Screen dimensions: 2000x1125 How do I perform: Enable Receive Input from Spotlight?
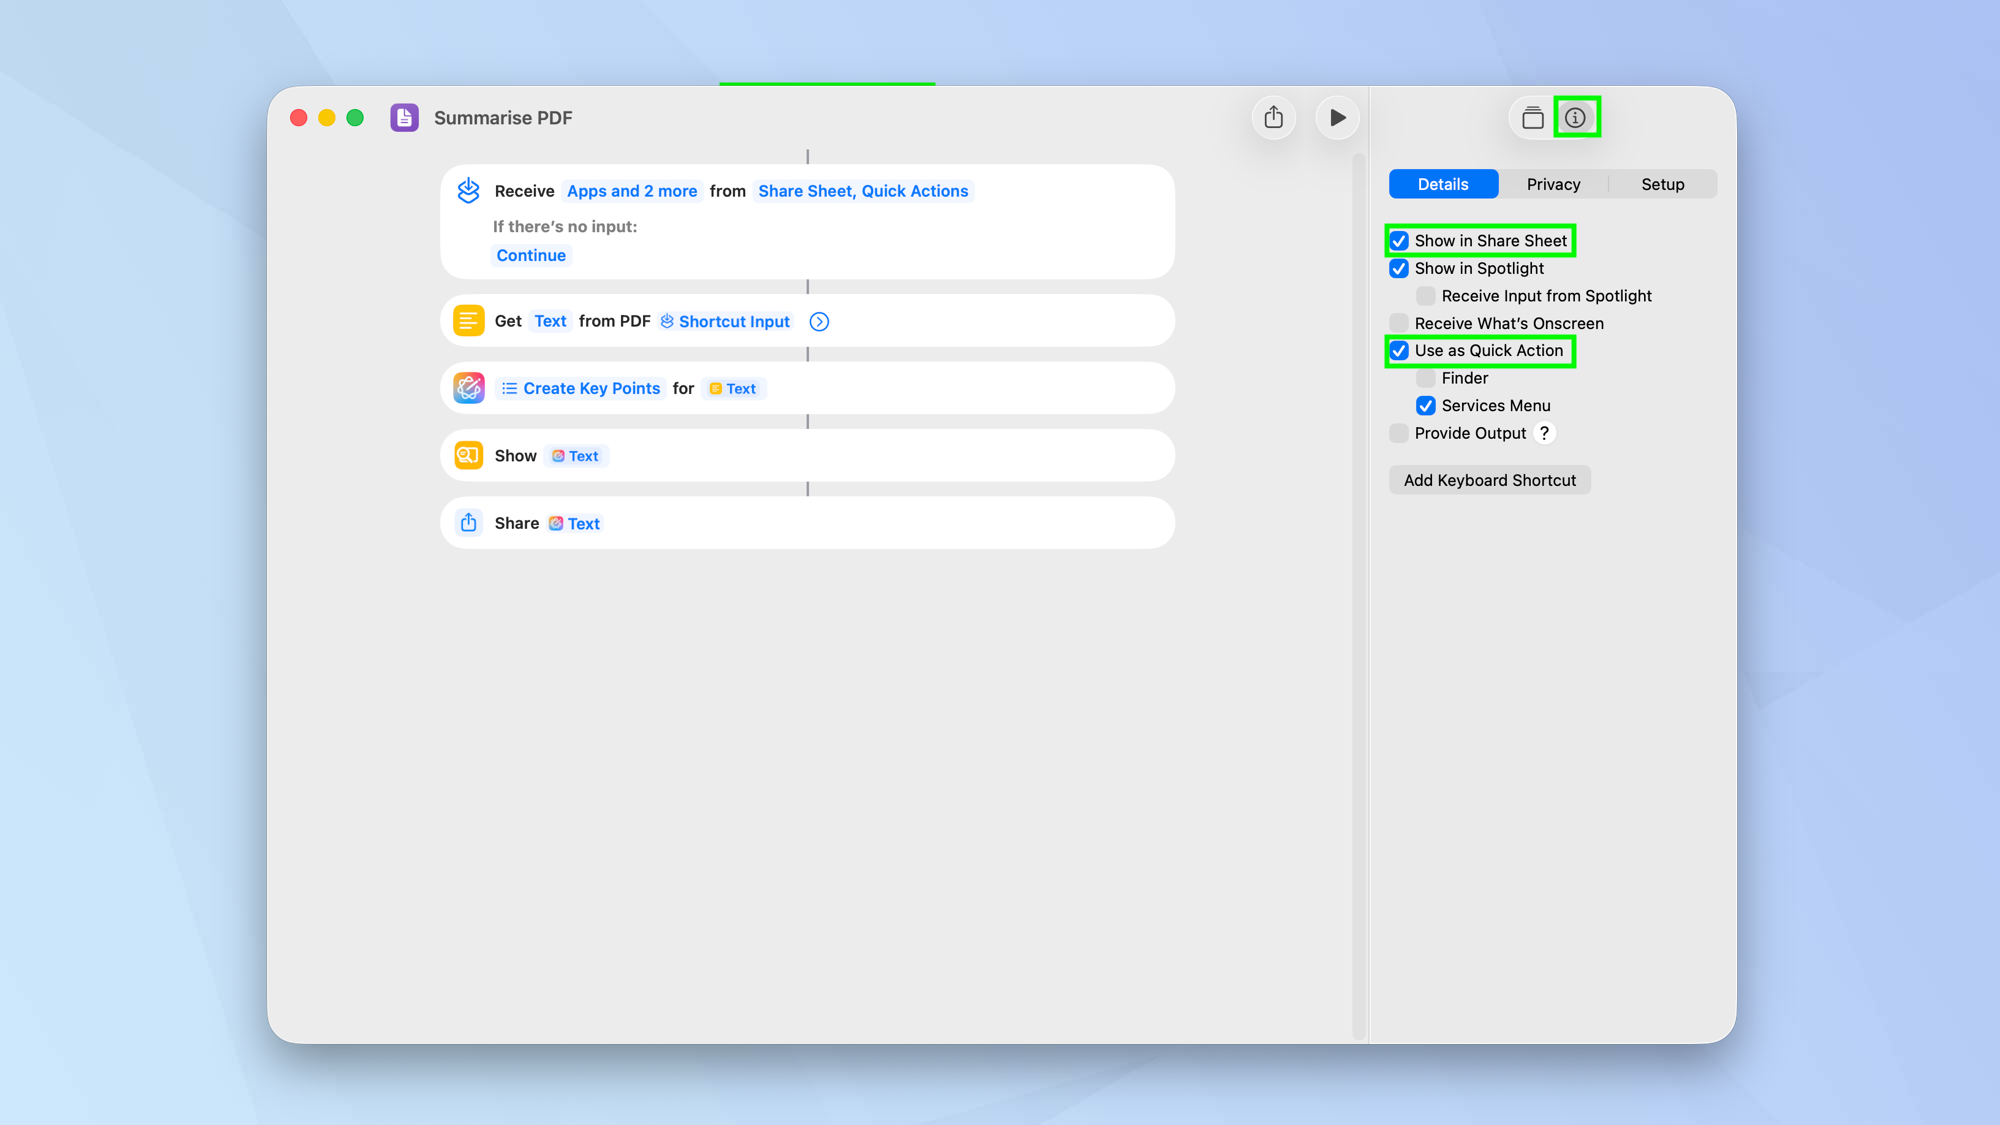(x=1425, y=295)
